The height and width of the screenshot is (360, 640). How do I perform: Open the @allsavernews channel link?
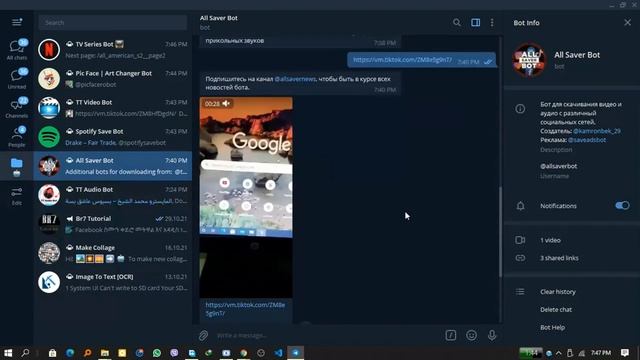click(x=295, y=79)
